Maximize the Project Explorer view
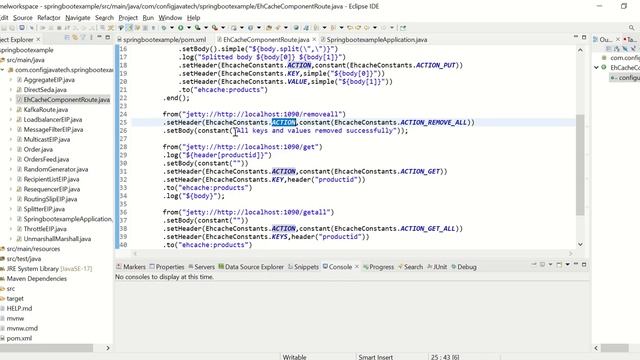The width and height of the screenshot is (640, 360). tap(107, 37)
